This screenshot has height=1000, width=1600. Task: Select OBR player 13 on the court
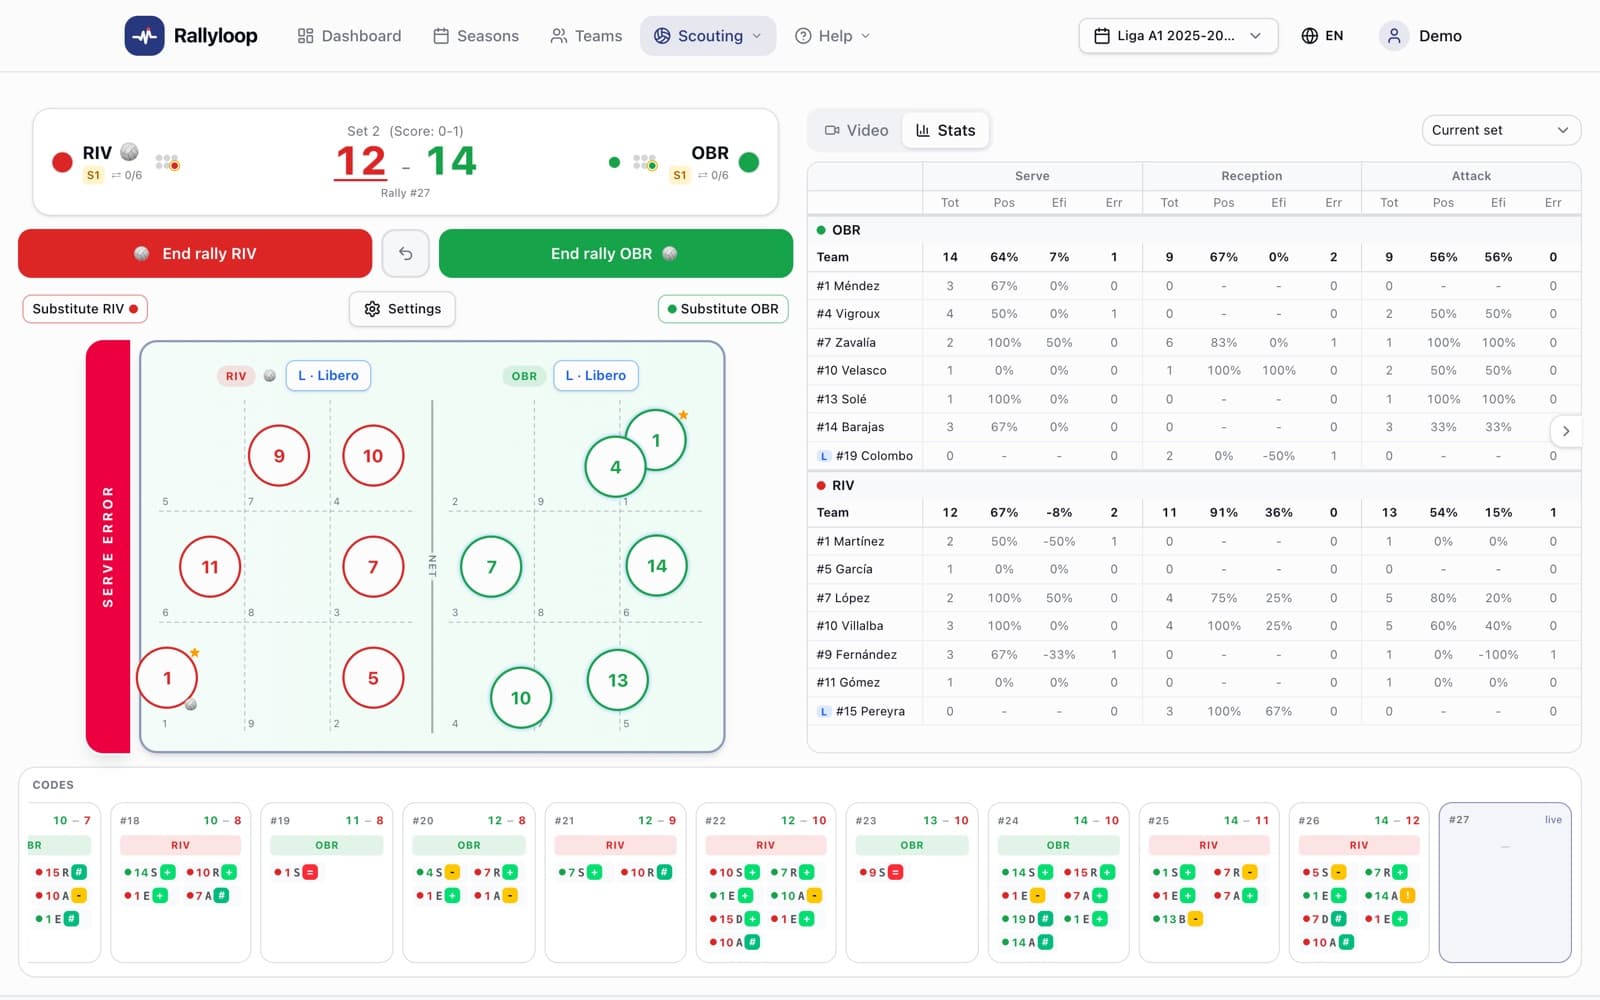[618, 680]
